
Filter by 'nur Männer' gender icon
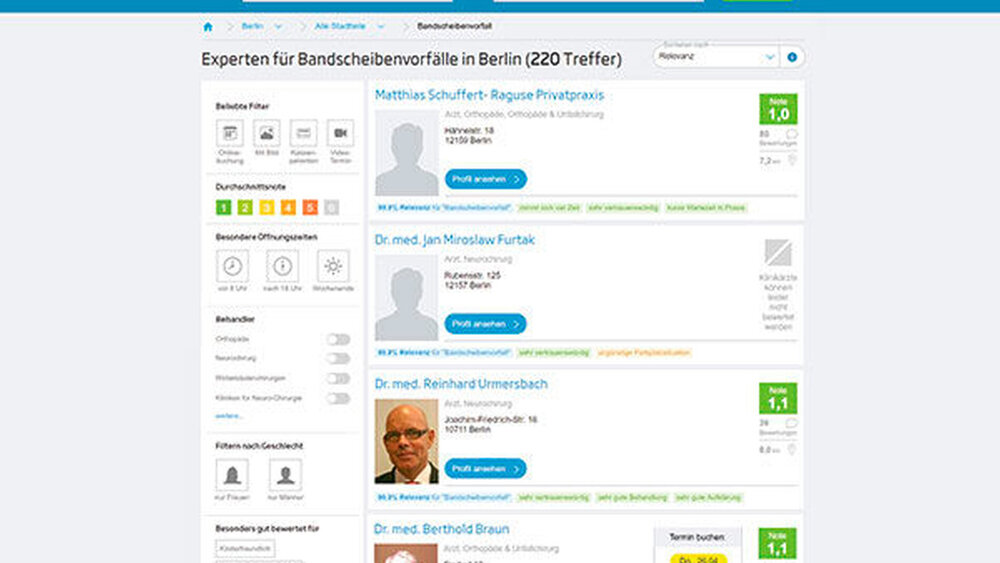click(285, 474)
